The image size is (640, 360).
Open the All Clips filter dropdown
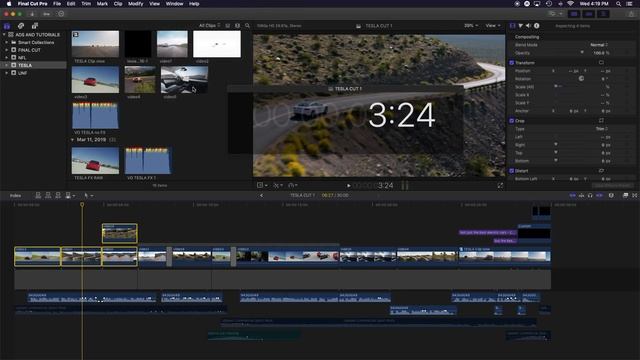[209, 26]
